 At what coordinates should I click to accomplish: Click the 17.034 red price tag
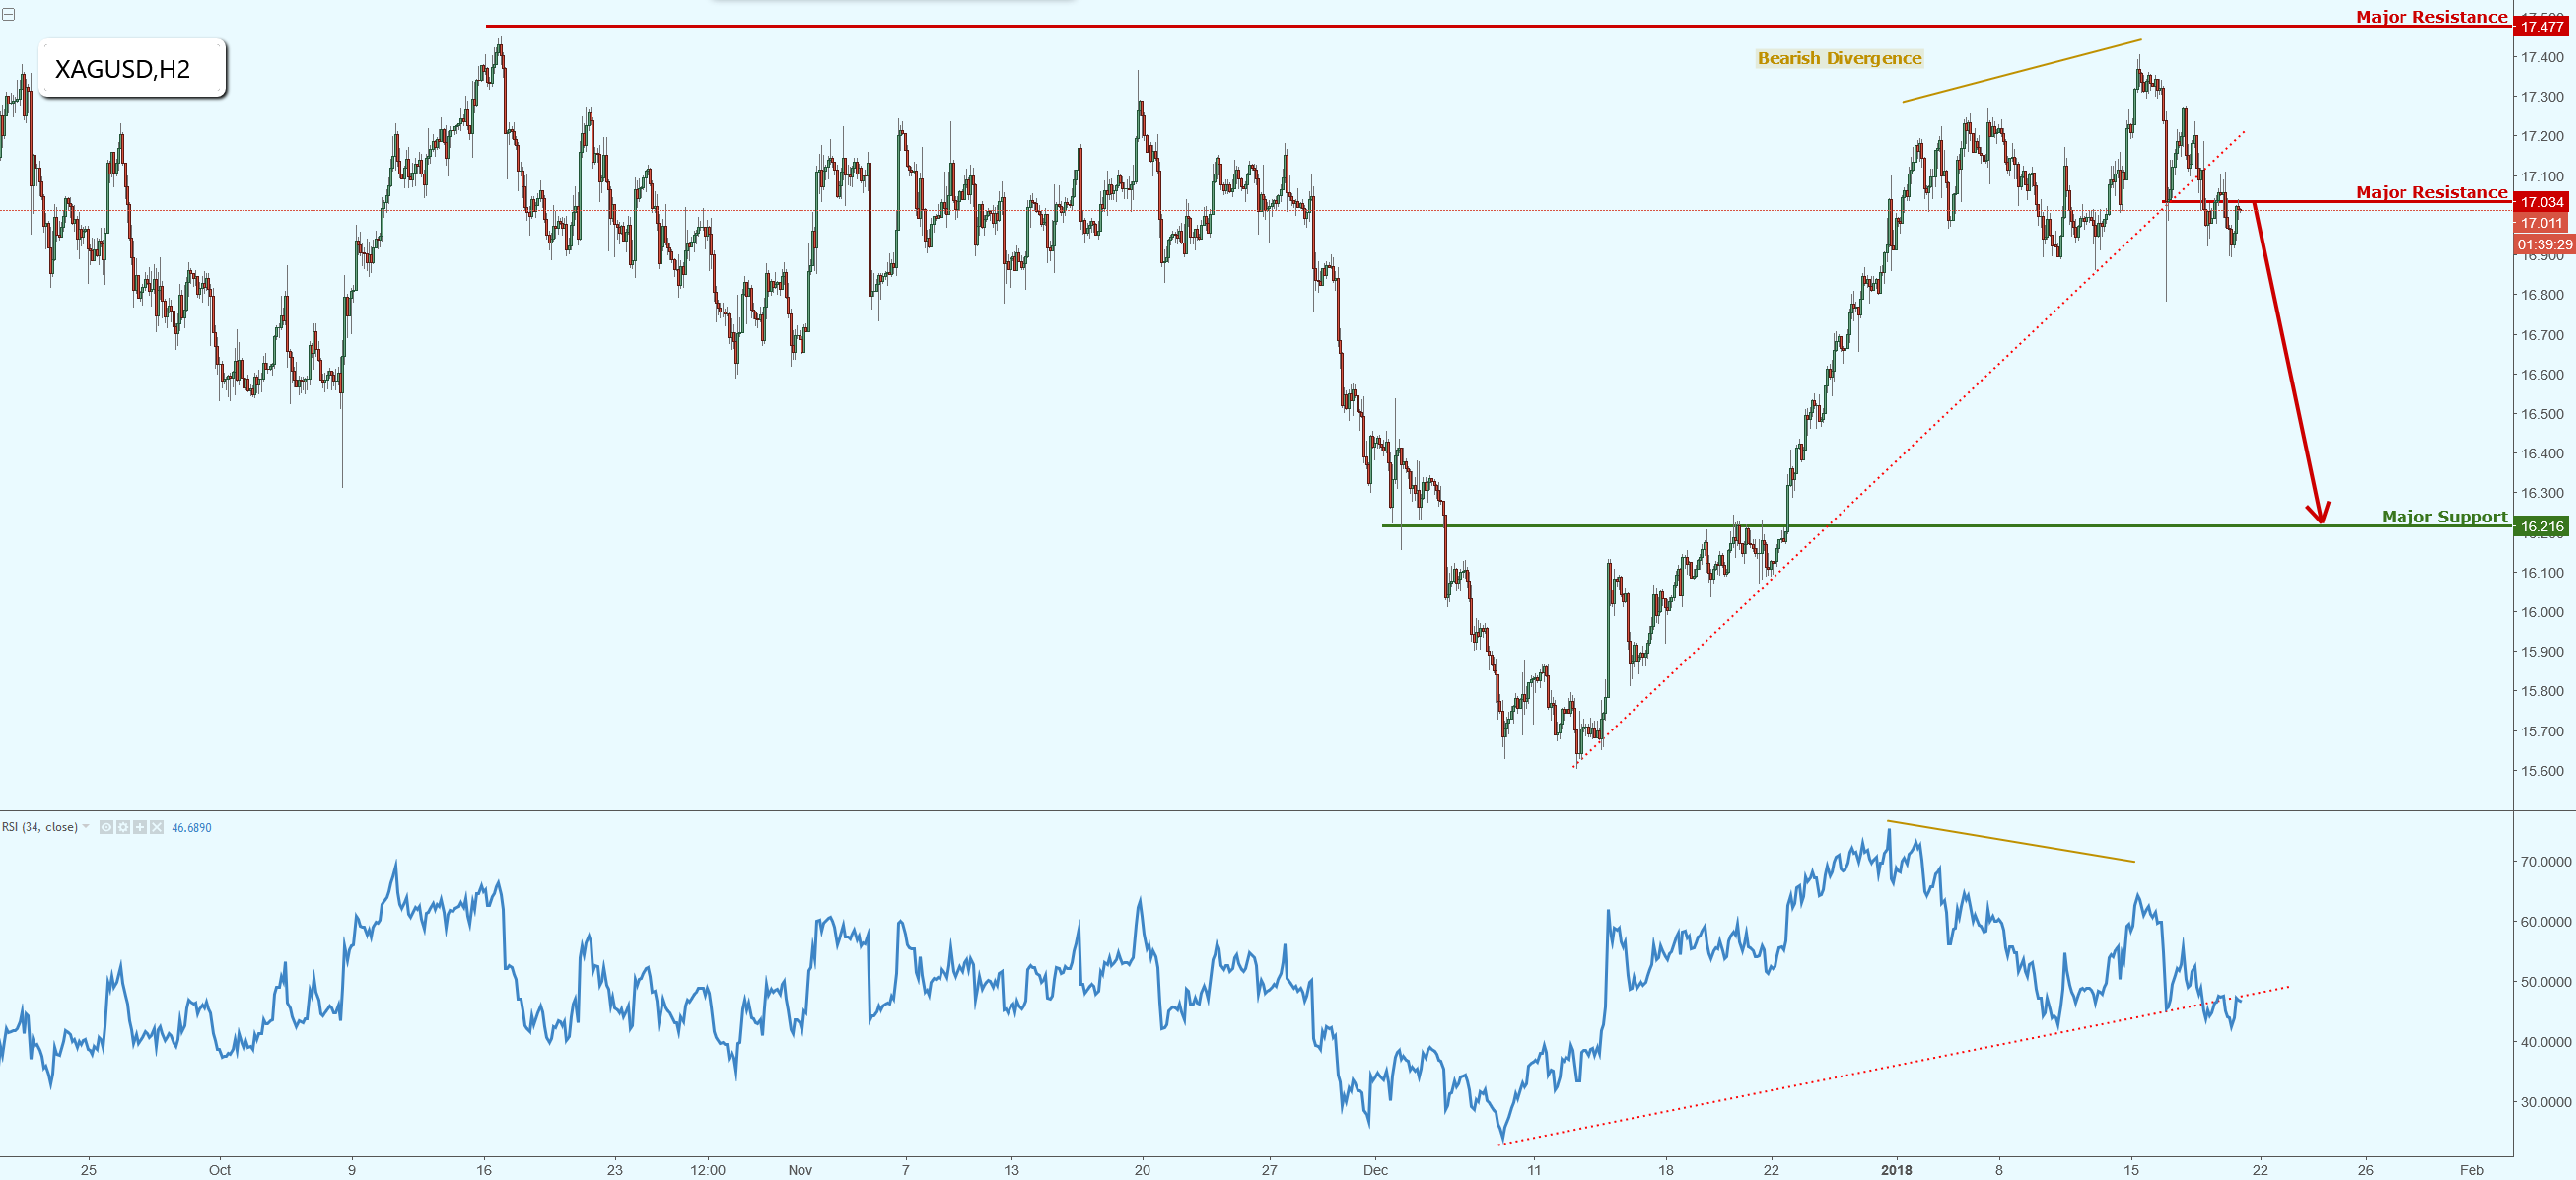[2541, 202]
